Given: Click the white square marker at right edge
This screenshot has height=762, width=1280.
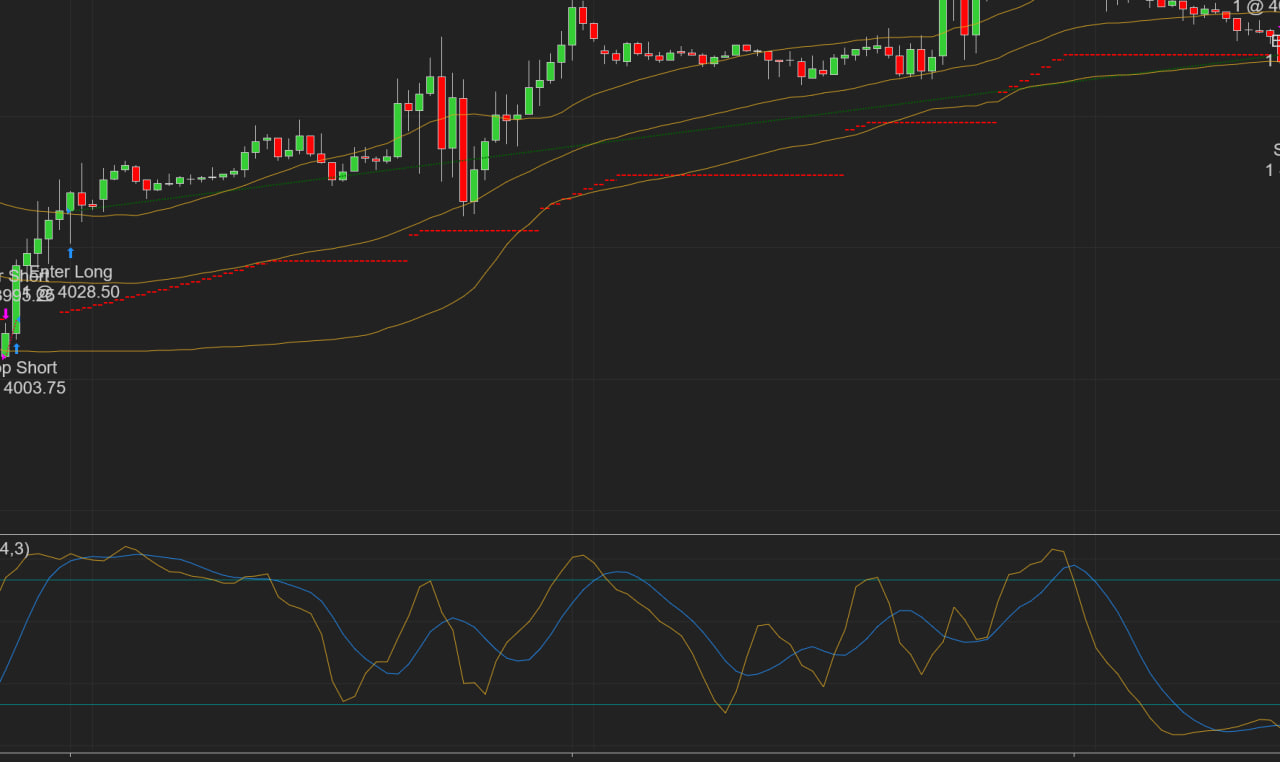Looking at the screenshot, I should [x=1275, y=39].
